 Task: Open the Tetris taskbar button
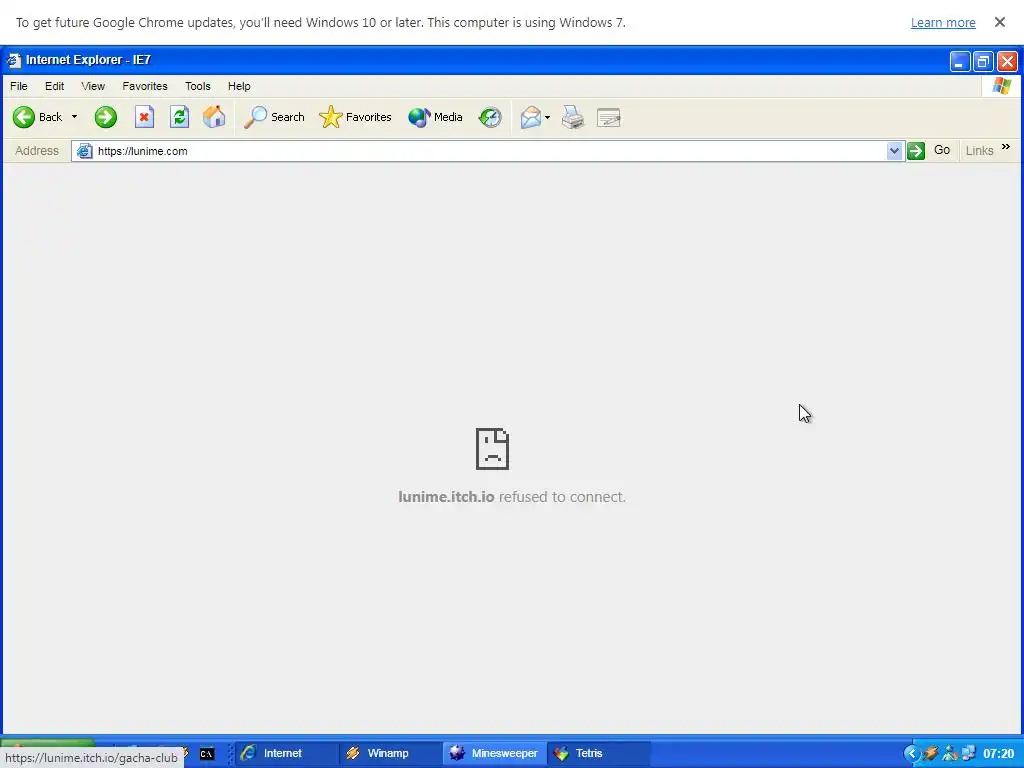coord(599,753)
